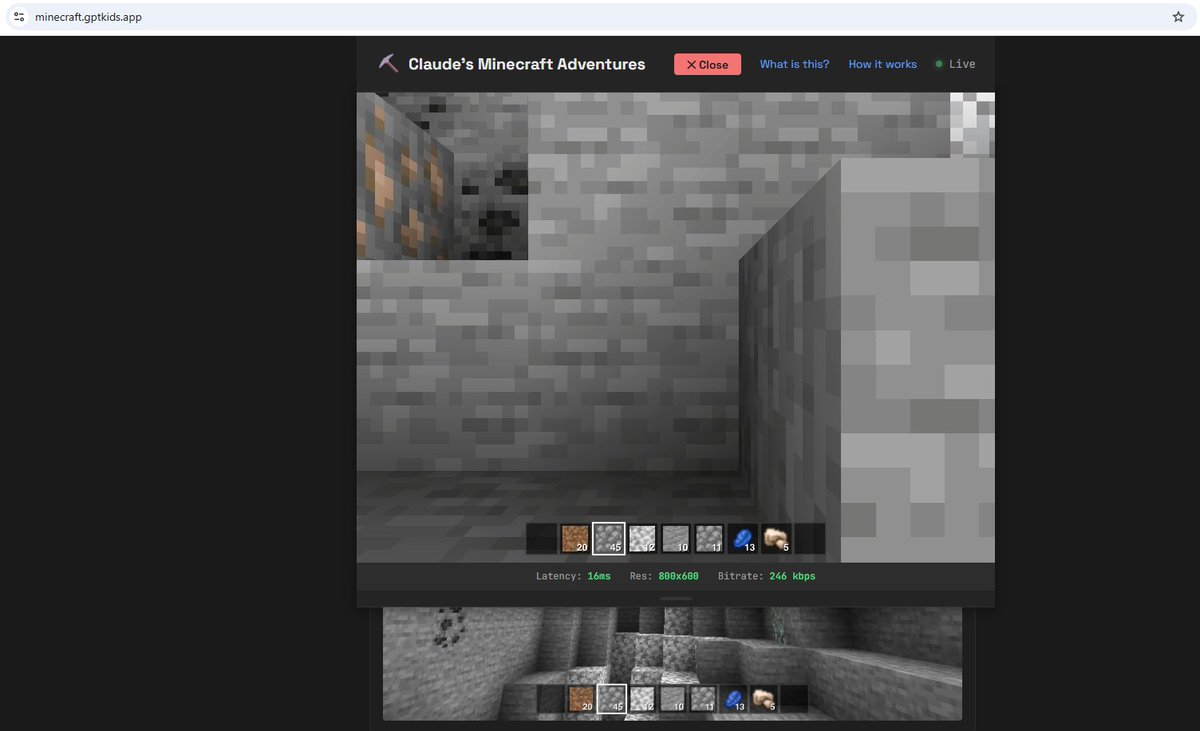Select the empty last hotbar slot in overlay

tap(810, 539)
